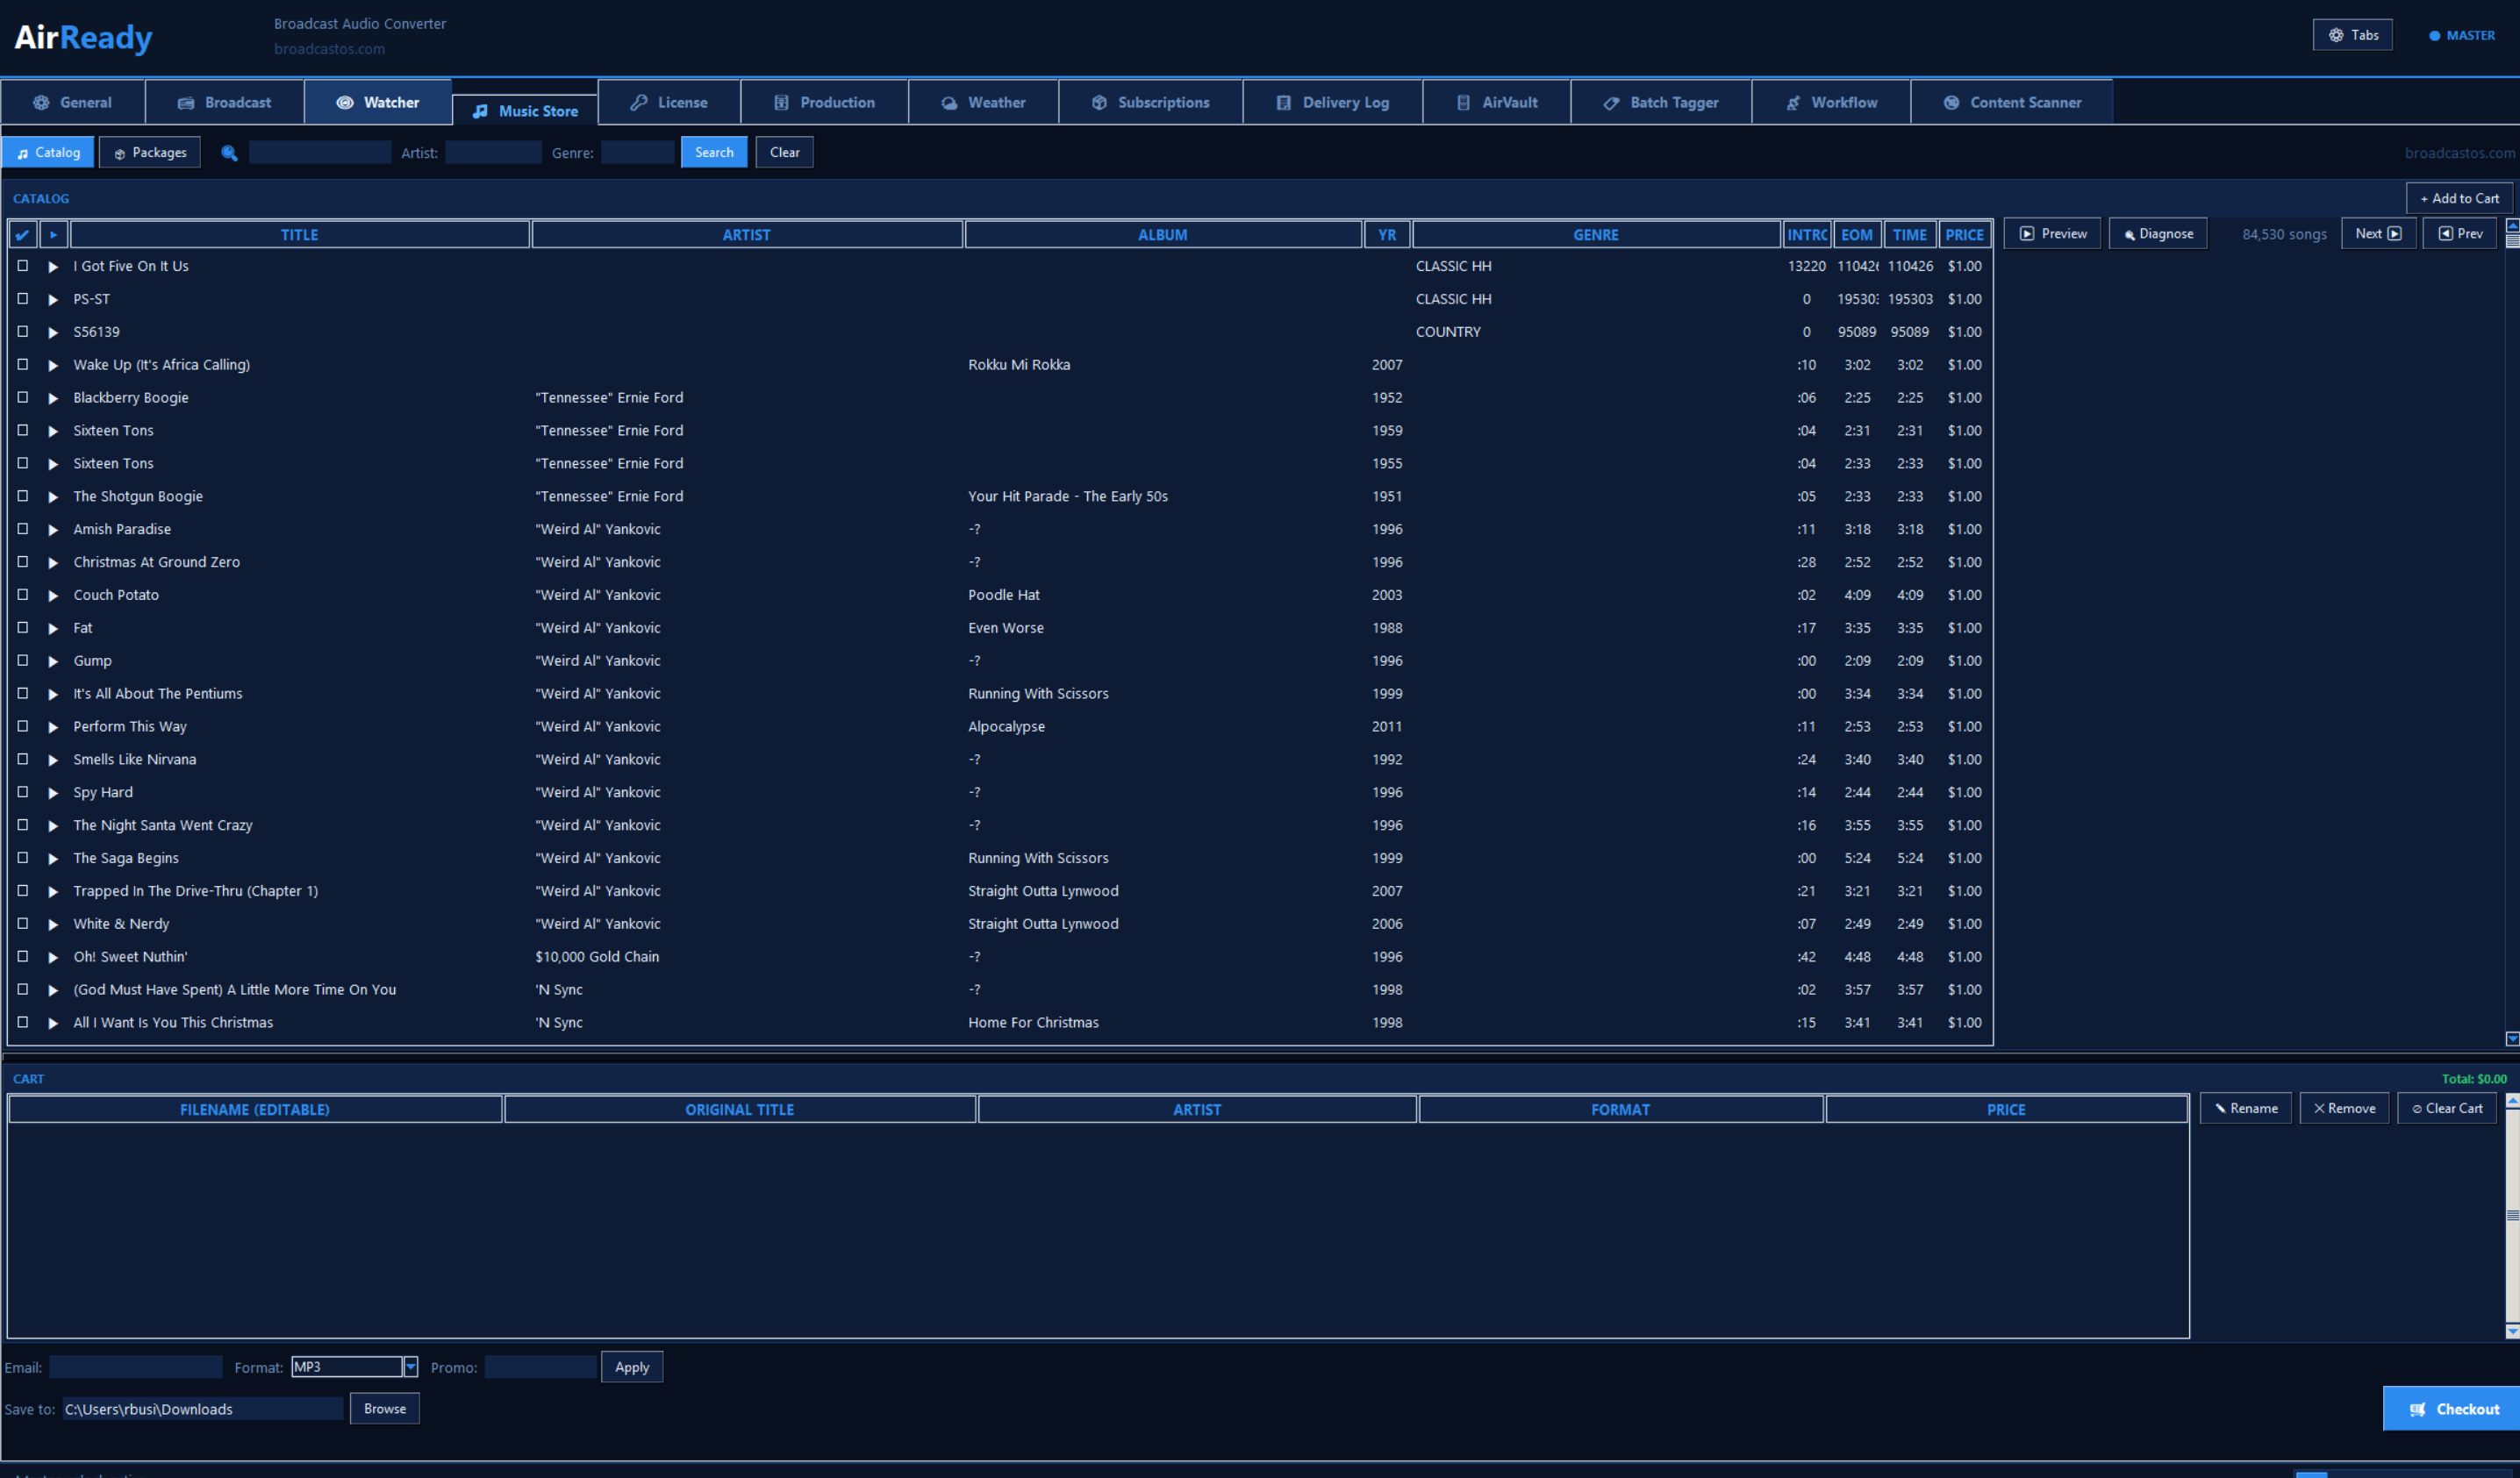Viewport: 2520px width, 1478px height.
Task: Check the box for Spy Hard
Action: click(x=22, y=792)
